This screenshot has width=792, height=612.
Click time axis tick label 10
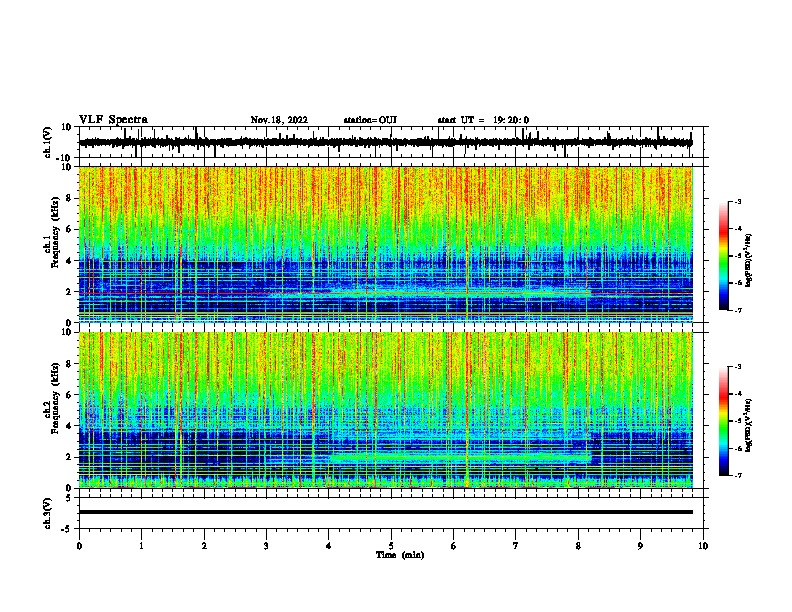pos(703,546)
